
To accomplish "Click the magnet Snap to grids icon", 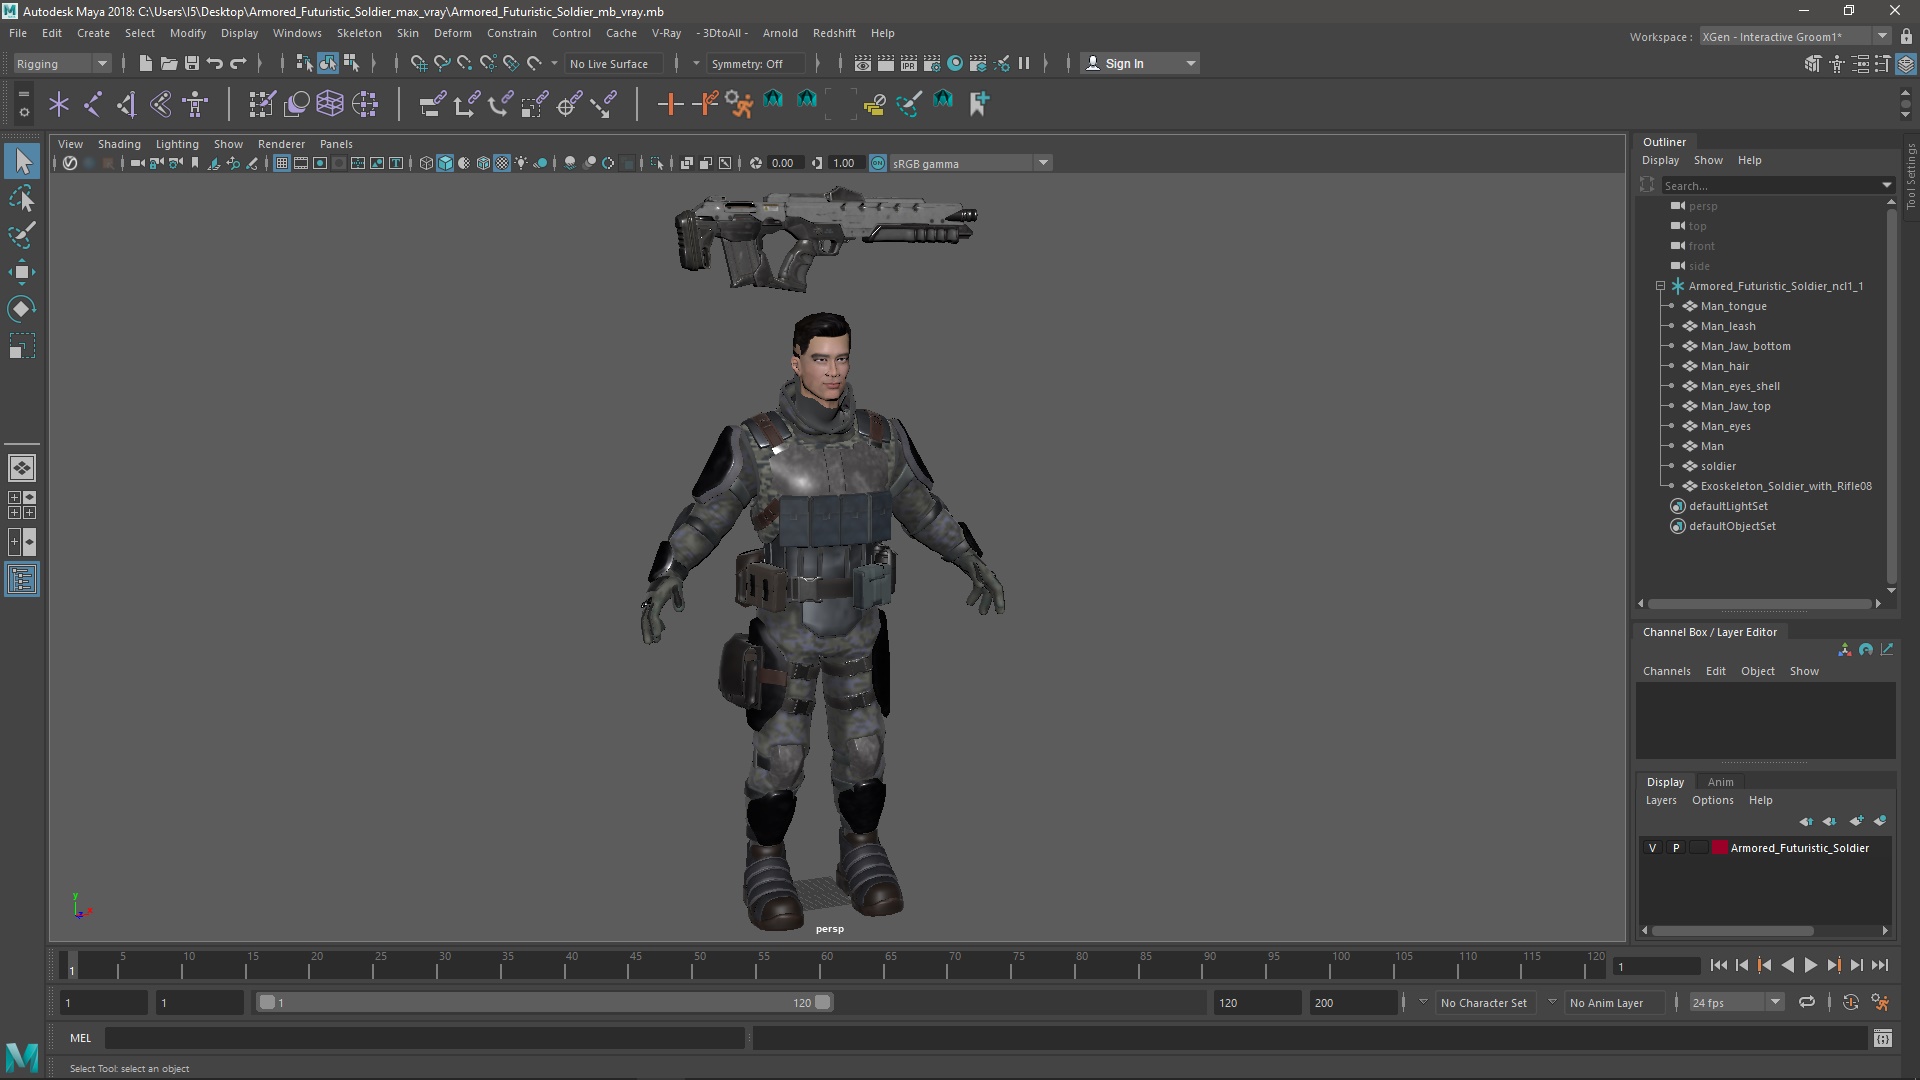I will [x=419, y=63].
